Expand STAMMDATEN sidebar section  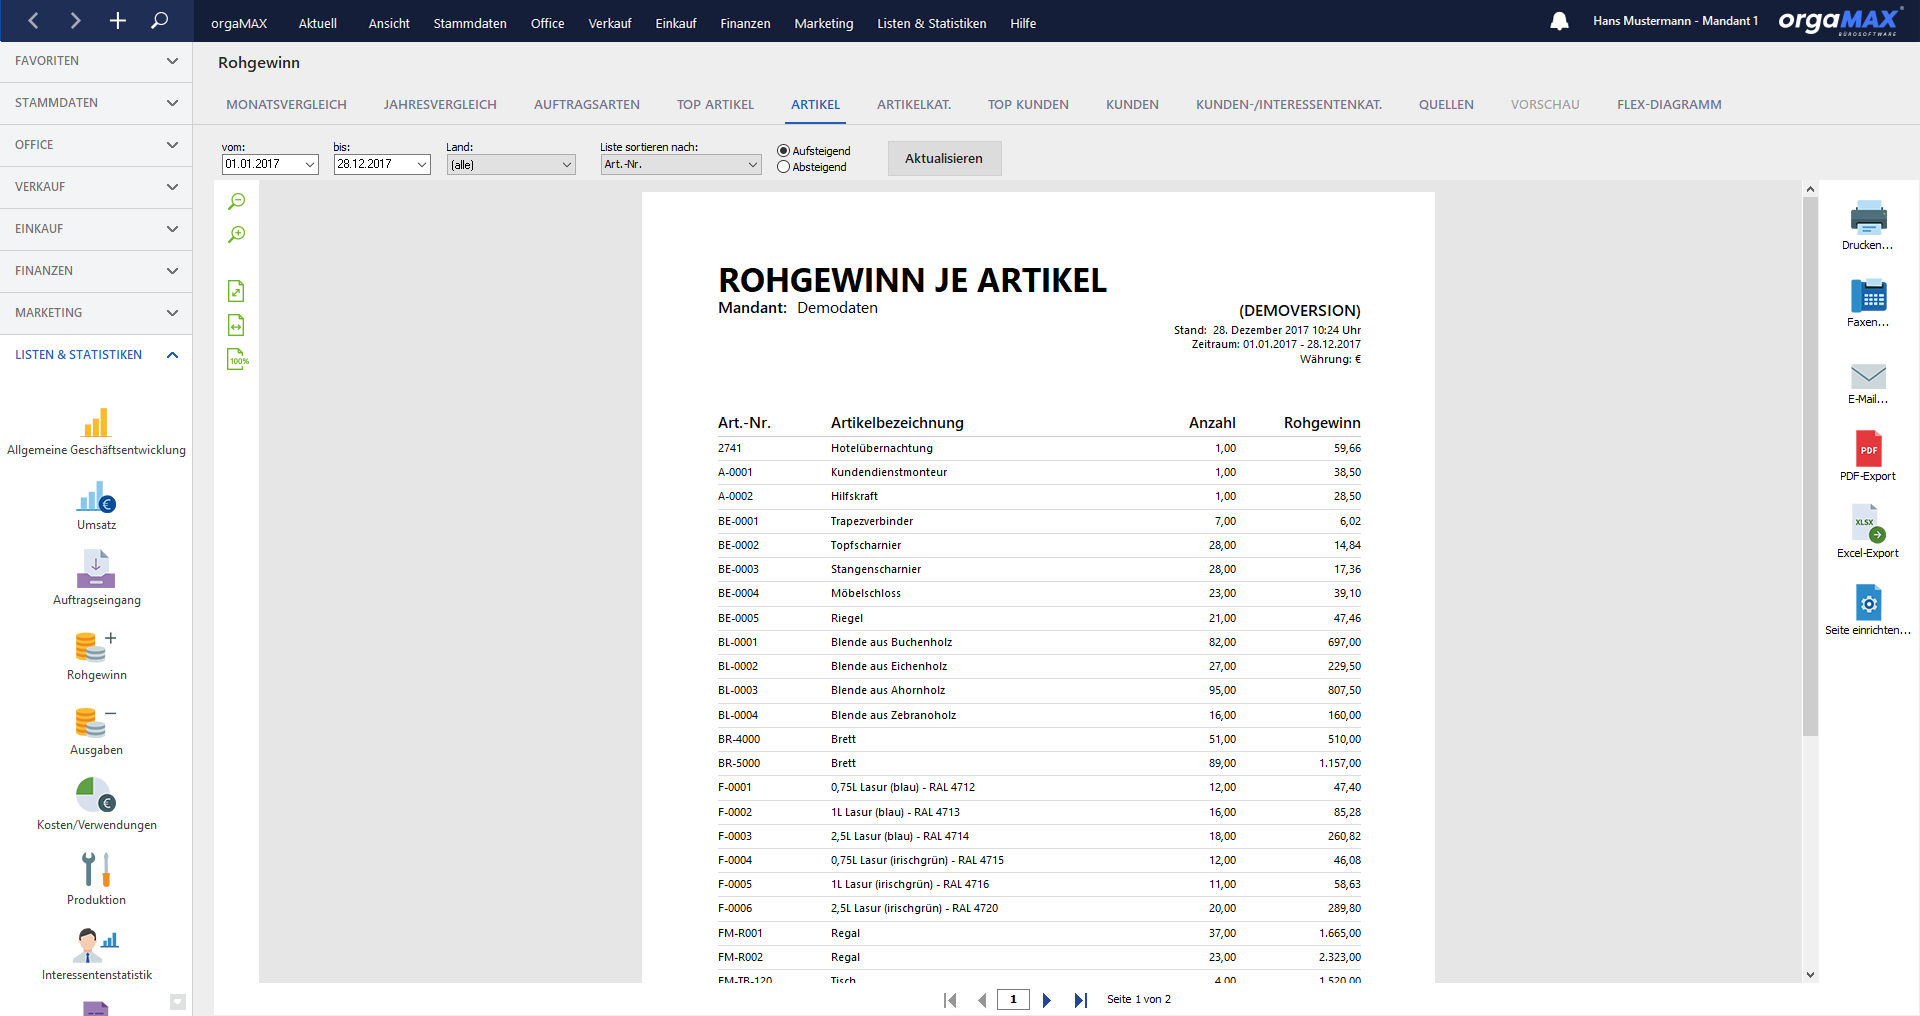point(96,103)
